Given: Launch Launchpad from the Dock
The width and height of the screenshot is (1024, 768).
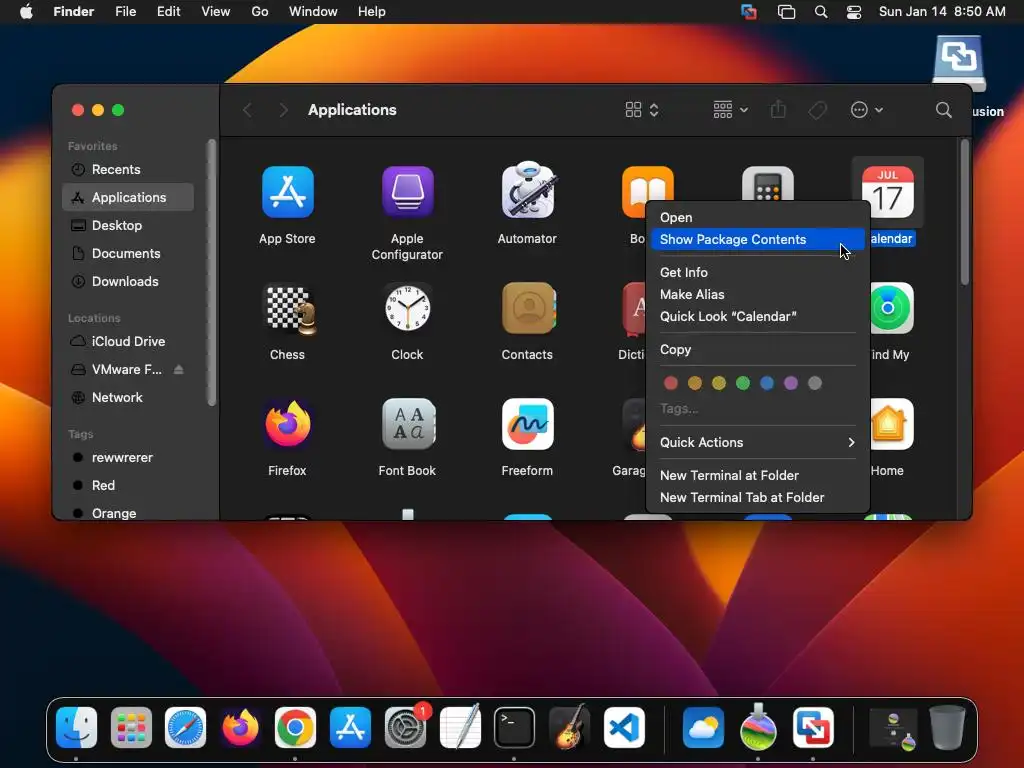Looking at the screenshot, I should (131, 727).
